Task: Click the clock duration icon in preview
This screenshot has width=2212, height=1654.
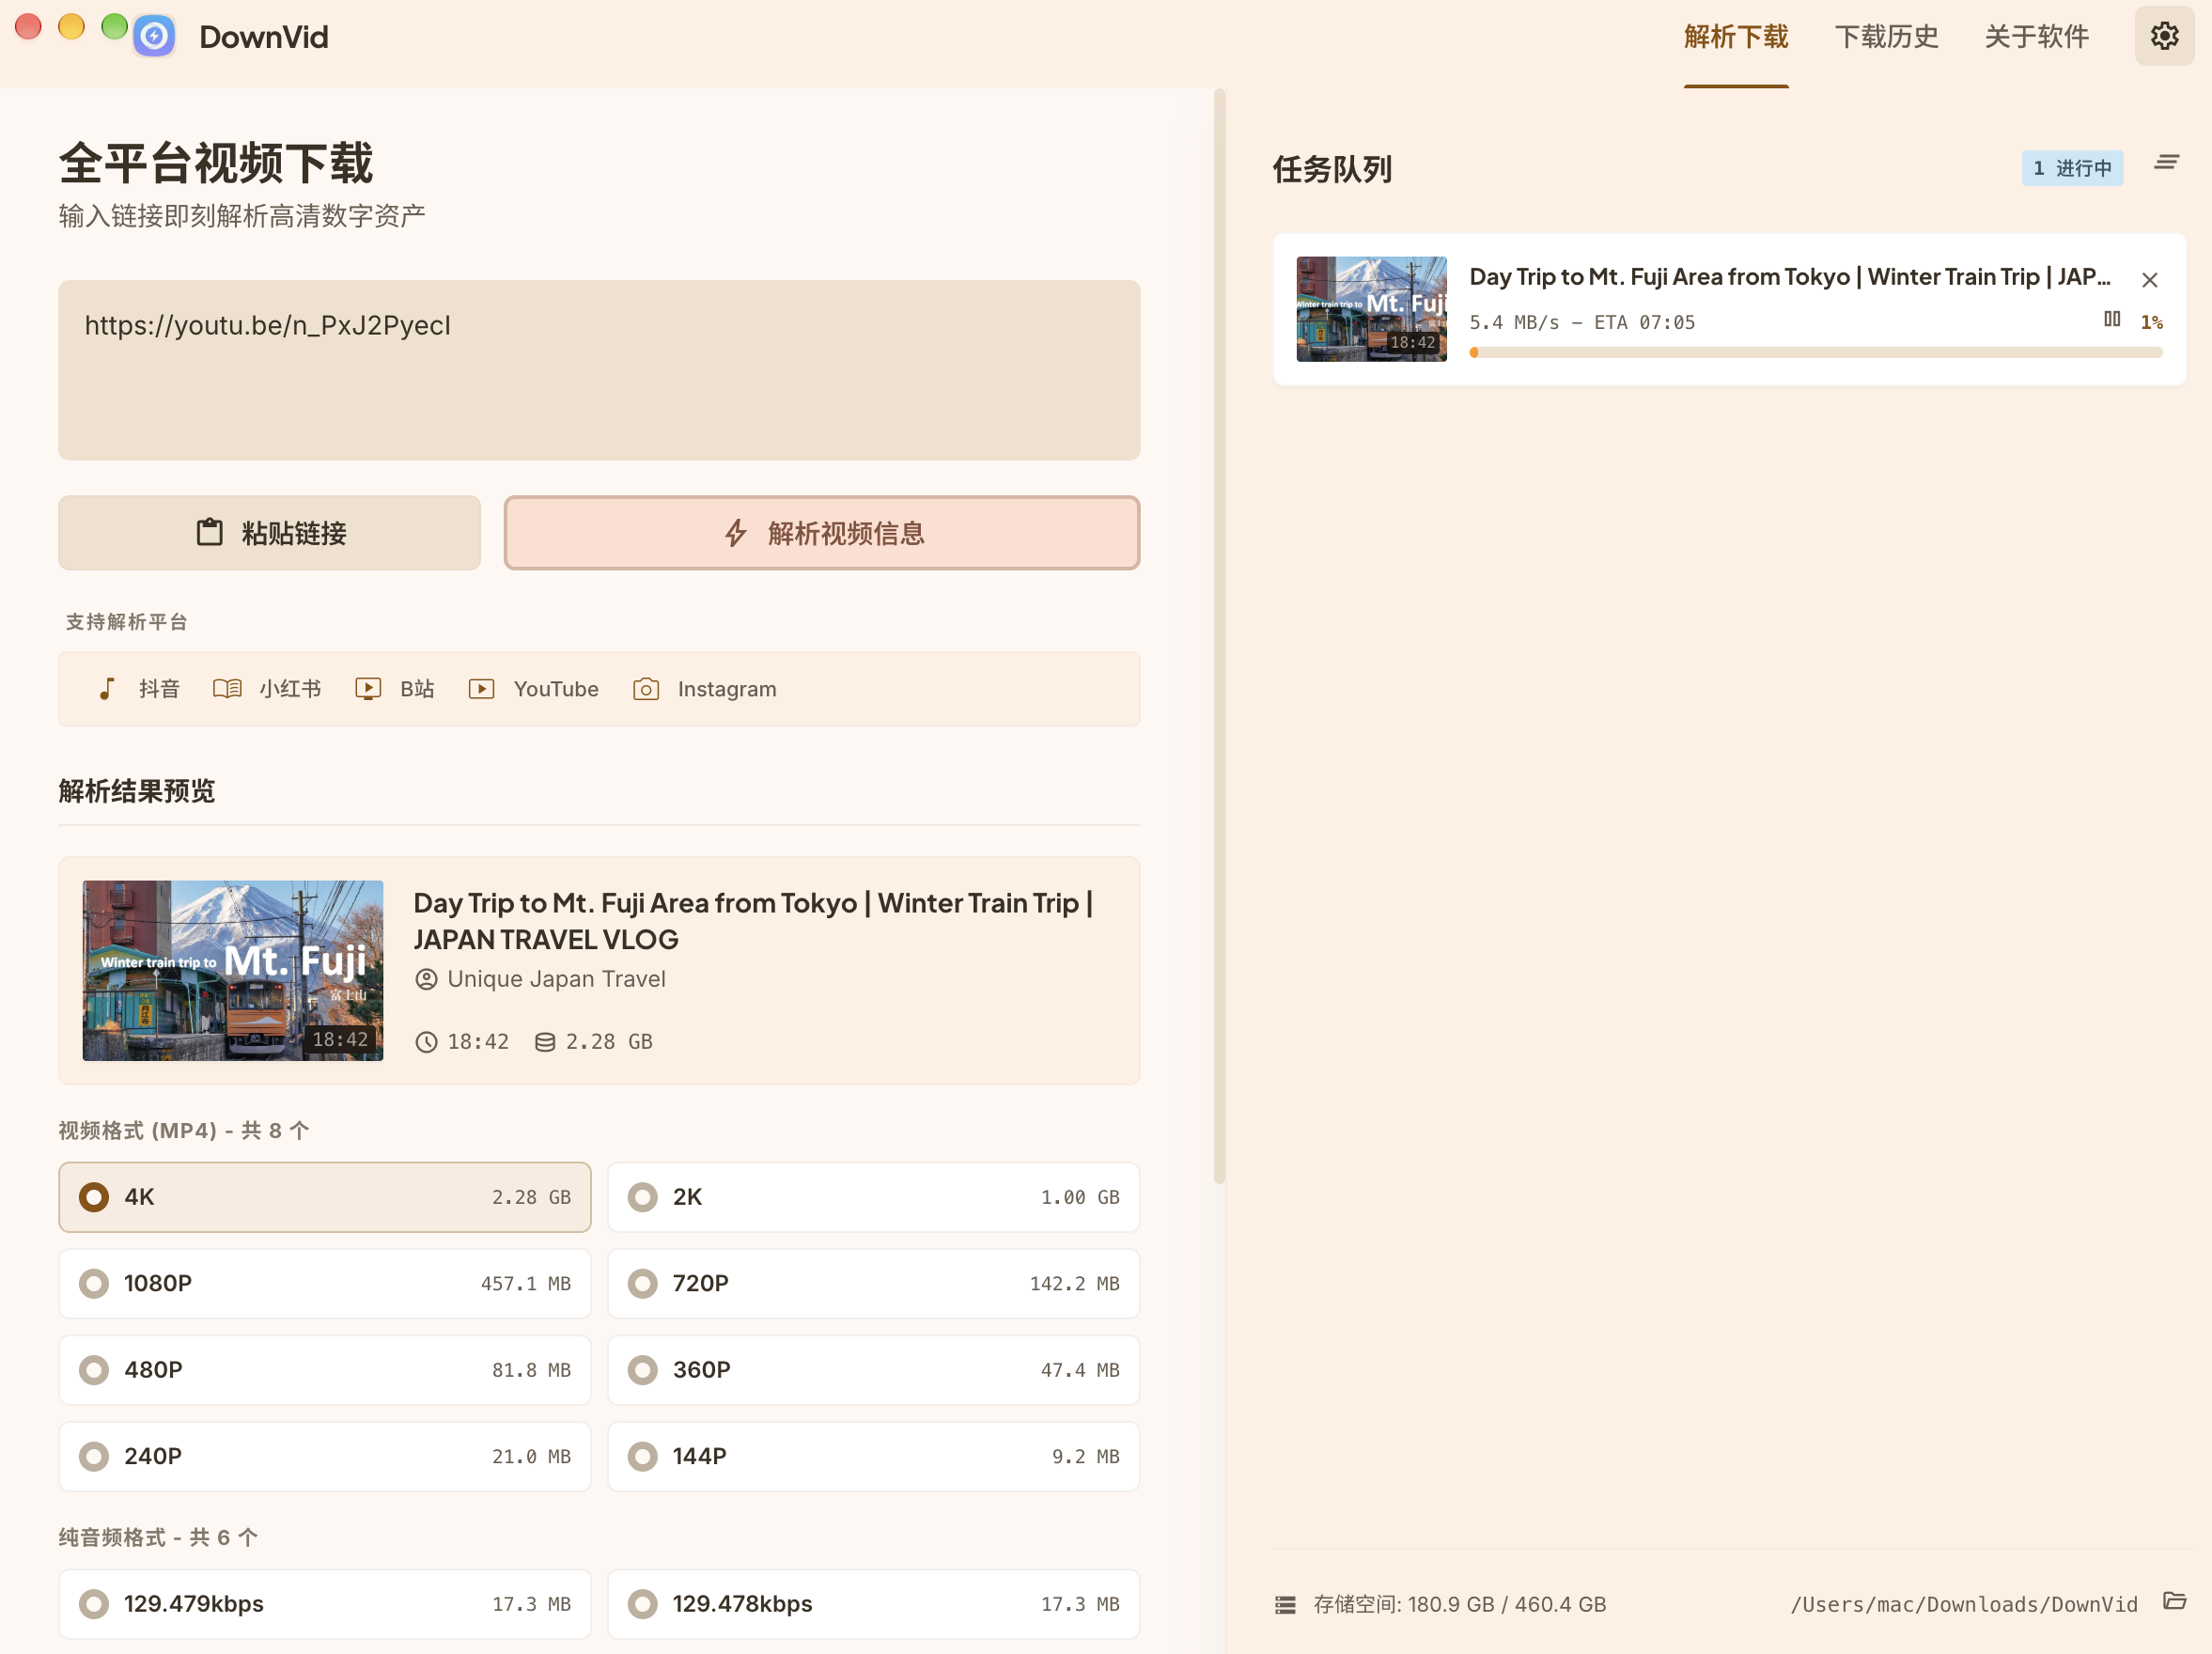Action: click(426, 1042)
